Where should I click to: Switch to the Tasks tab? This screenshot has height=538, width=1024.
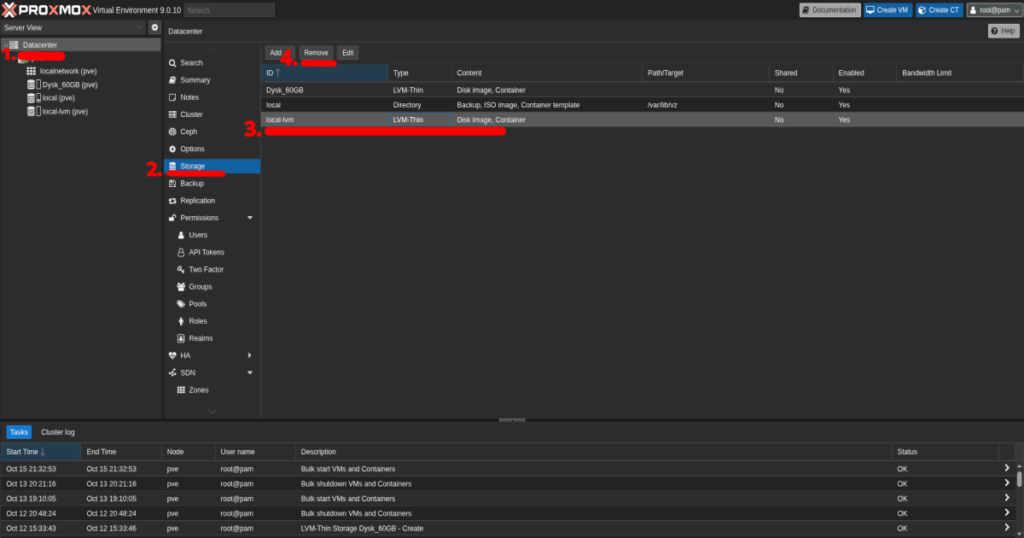pyautogui.click(x=19, y=432)
